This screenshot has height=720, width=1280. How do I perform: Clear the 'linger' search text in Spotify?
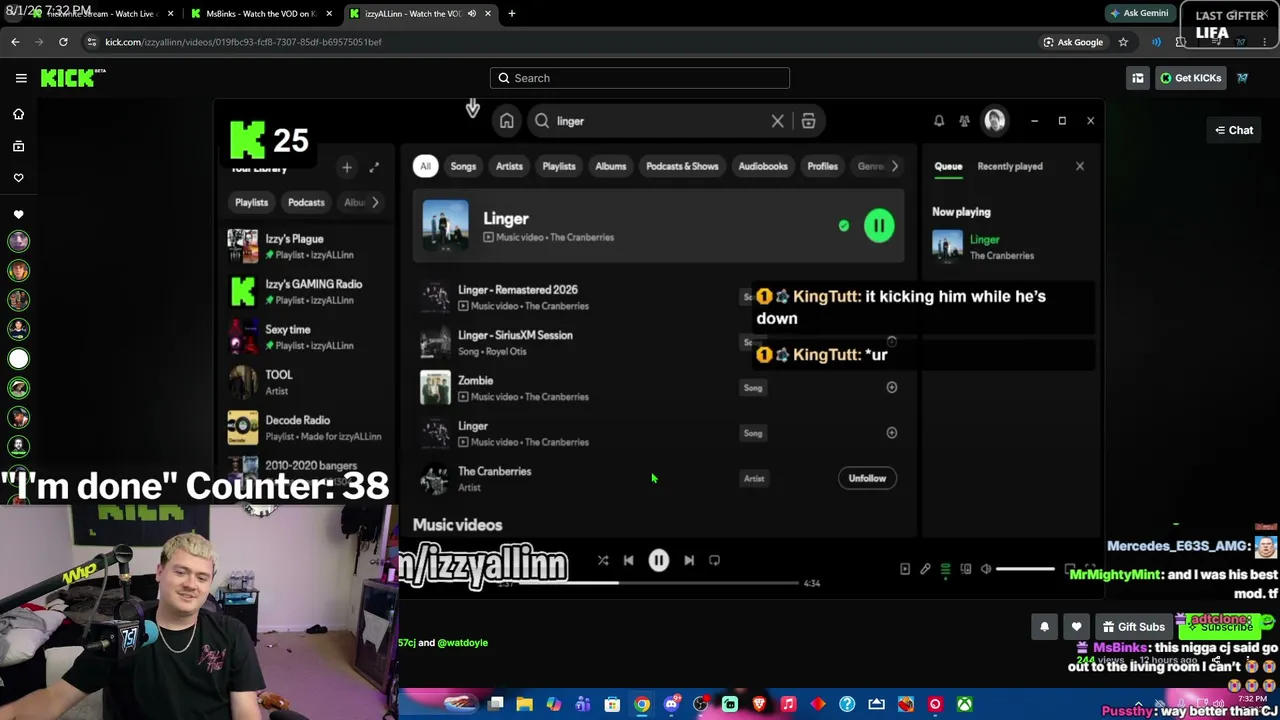click(777, 121)
